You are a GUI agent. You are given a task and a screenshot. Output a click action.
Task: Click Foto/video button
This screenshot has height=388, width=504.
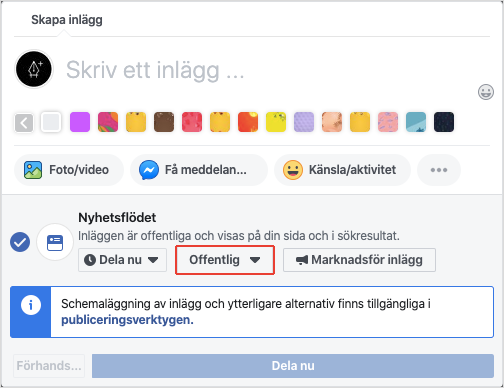pyautogui.click(x=69, y=170)
